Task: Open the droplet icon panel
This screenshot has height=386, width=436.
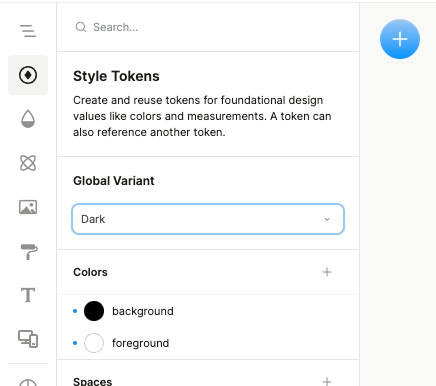Action: [28, 119]
